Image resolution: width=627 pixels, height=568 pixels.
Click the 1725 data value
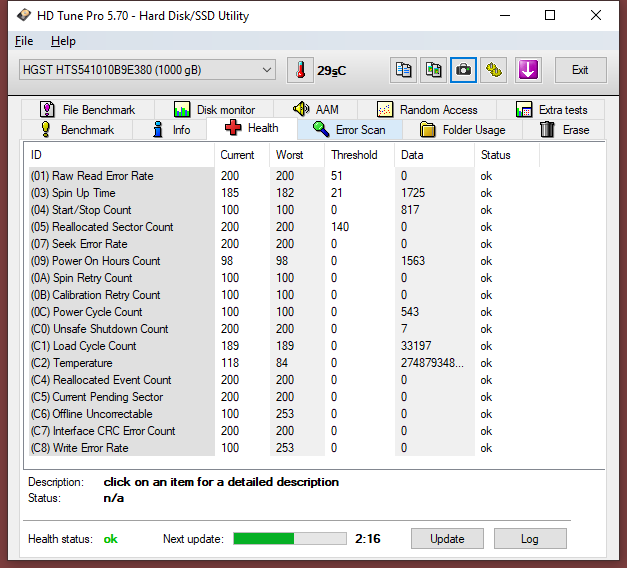tap(413, 193)
